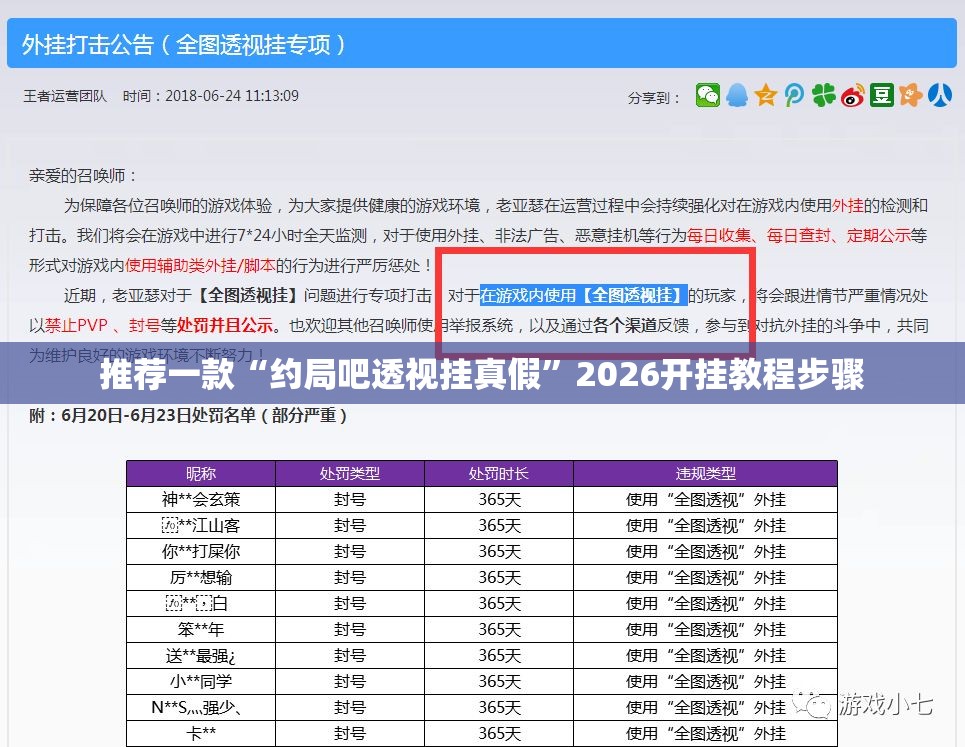Click the green four-leaf clover share icon
The width and height of the screenshot is (965, 747).
pyautogui.click(x=823, y=95)
